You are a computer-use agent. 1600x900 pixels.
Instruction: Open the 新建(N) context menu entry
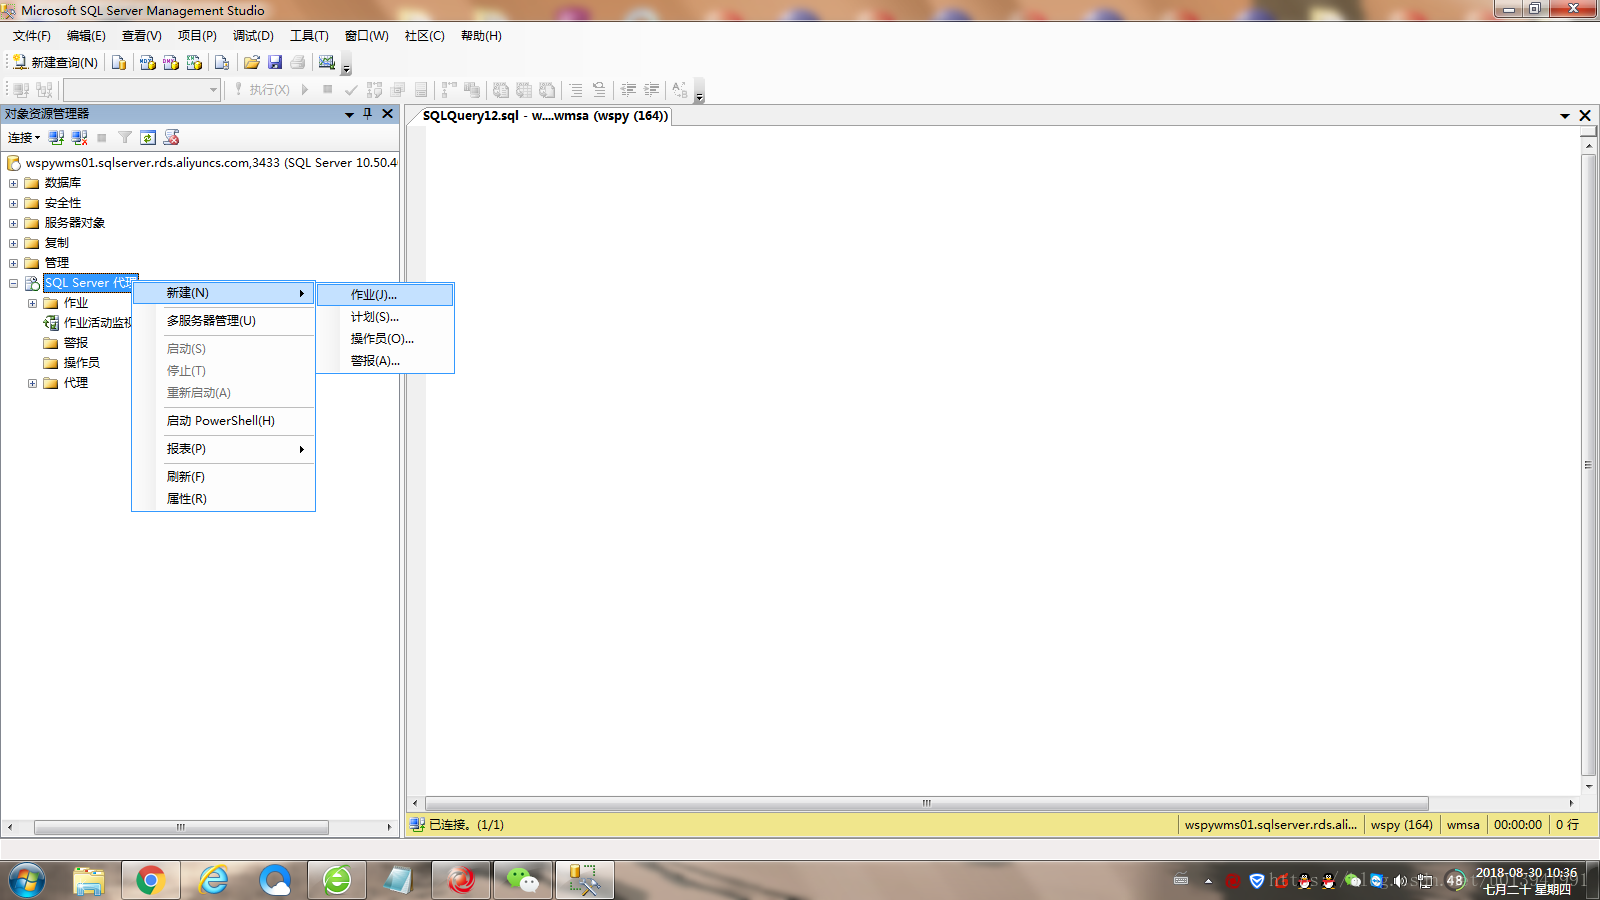tap(224, 293)
